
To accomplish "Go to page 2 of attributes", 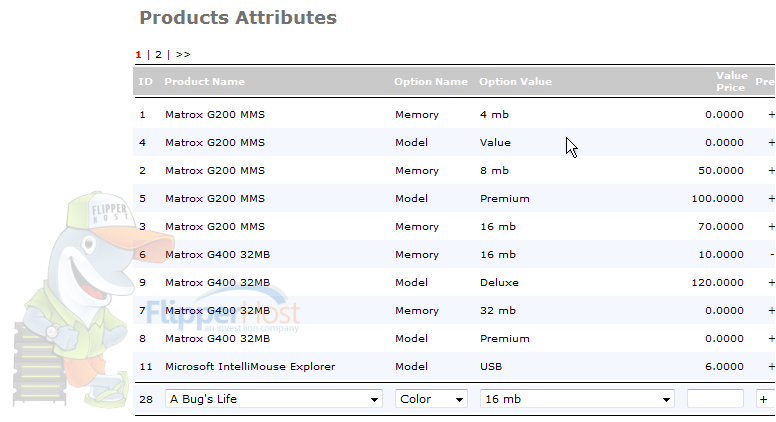I will [158, 54].
